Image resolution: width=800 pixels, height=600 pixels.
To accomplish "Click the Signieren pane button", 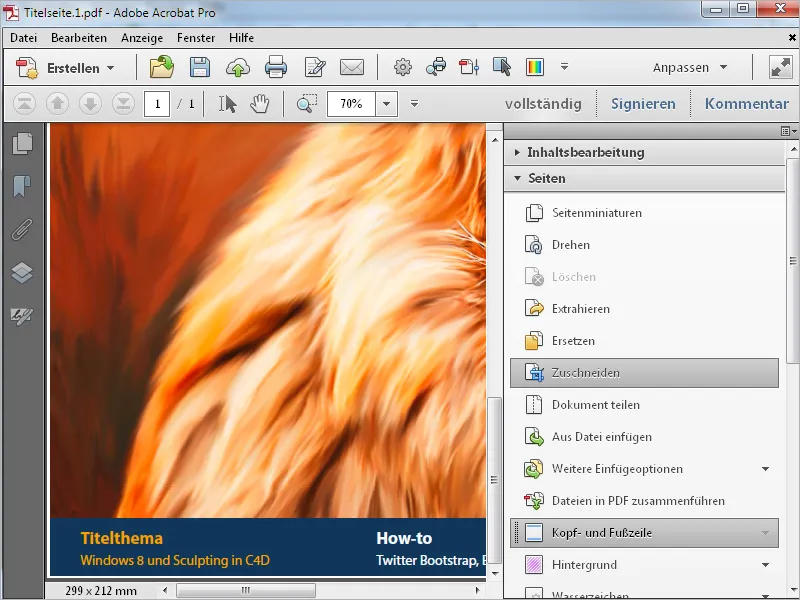I will pyautogui.click(x=643, y=104).
